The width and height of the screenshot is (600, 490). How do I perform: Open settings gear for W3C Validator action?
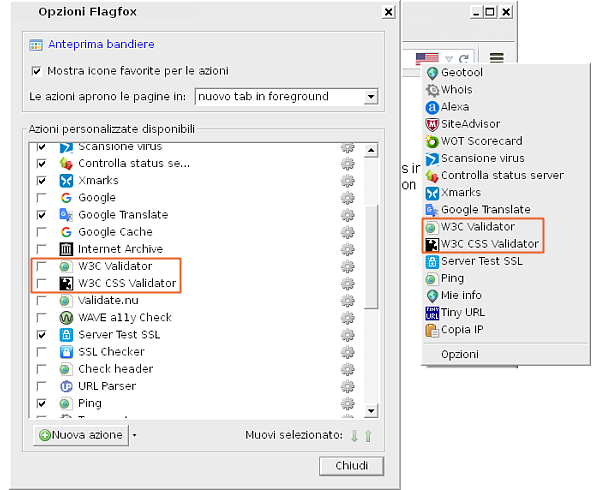(x=347, y=266)
